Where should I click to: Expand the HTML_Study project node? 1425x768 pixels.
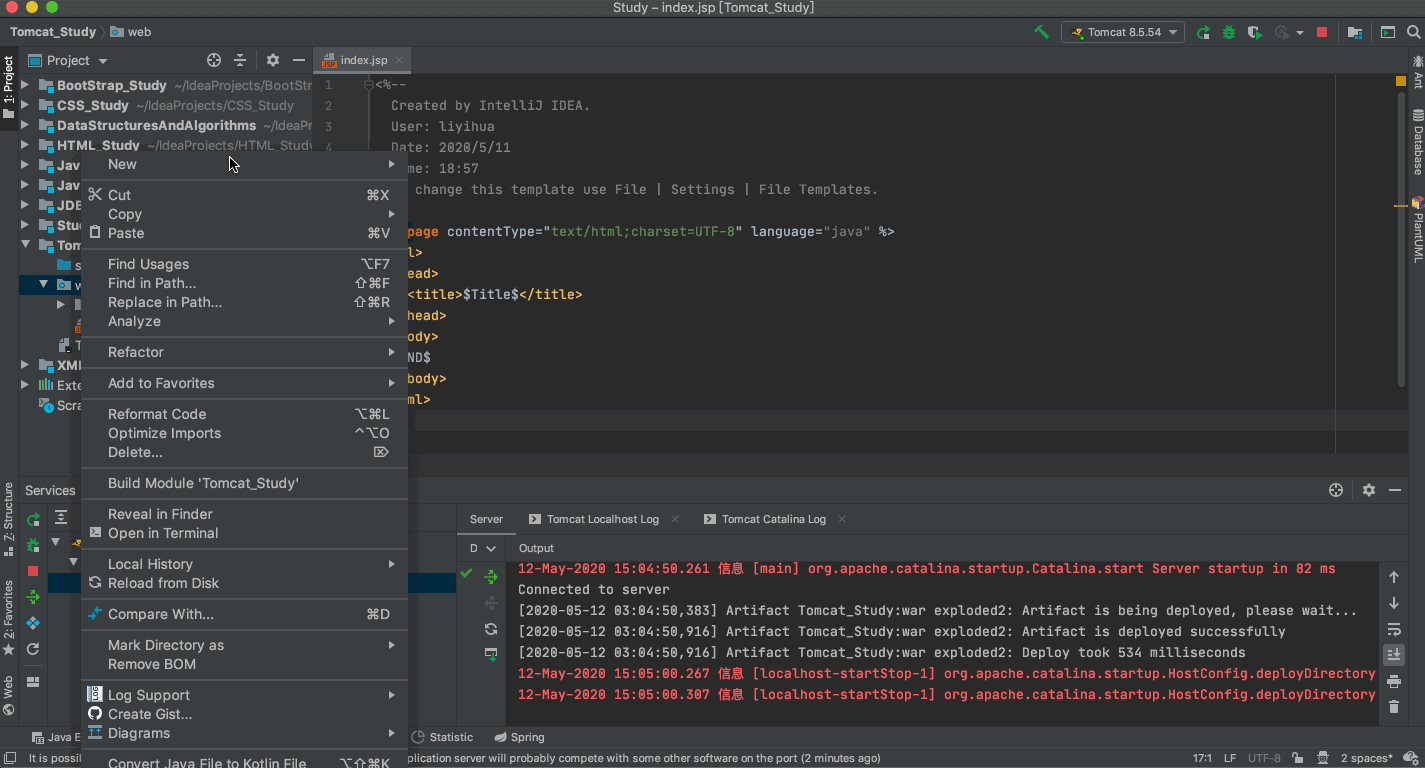tap(26, 145)
